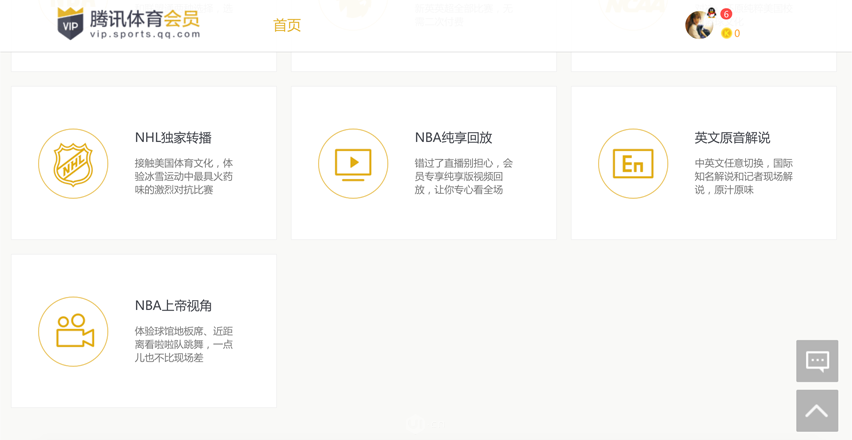
Task: Click the NHL description starting with 接触美国体育文化
Action: [184, 176]
